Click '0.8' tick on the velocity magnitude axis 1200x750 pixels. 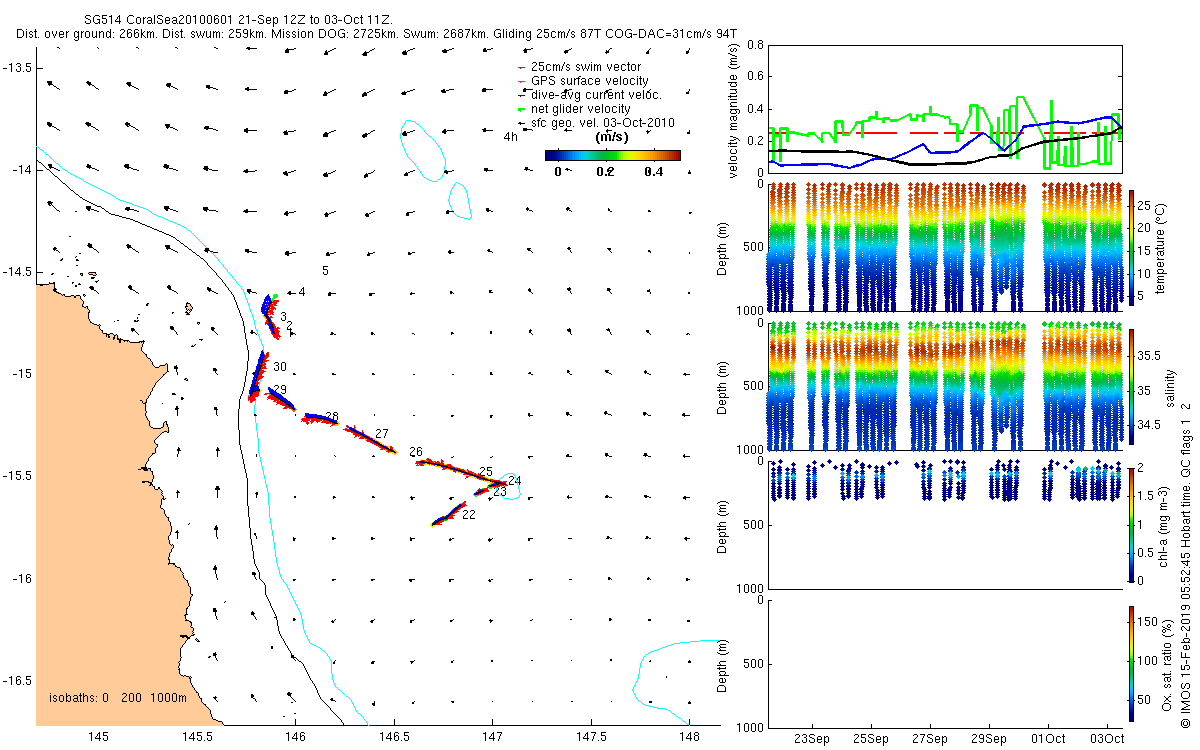[x=755, y=46]
